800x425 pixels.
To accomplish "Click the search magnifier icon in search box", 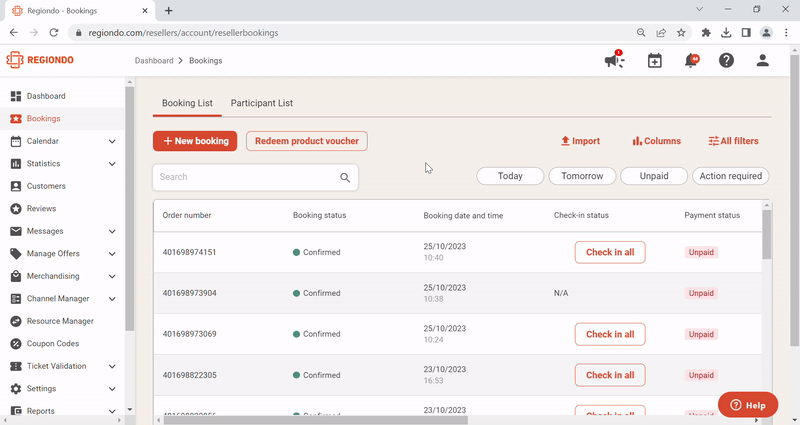I will click(x=345, y=178).
